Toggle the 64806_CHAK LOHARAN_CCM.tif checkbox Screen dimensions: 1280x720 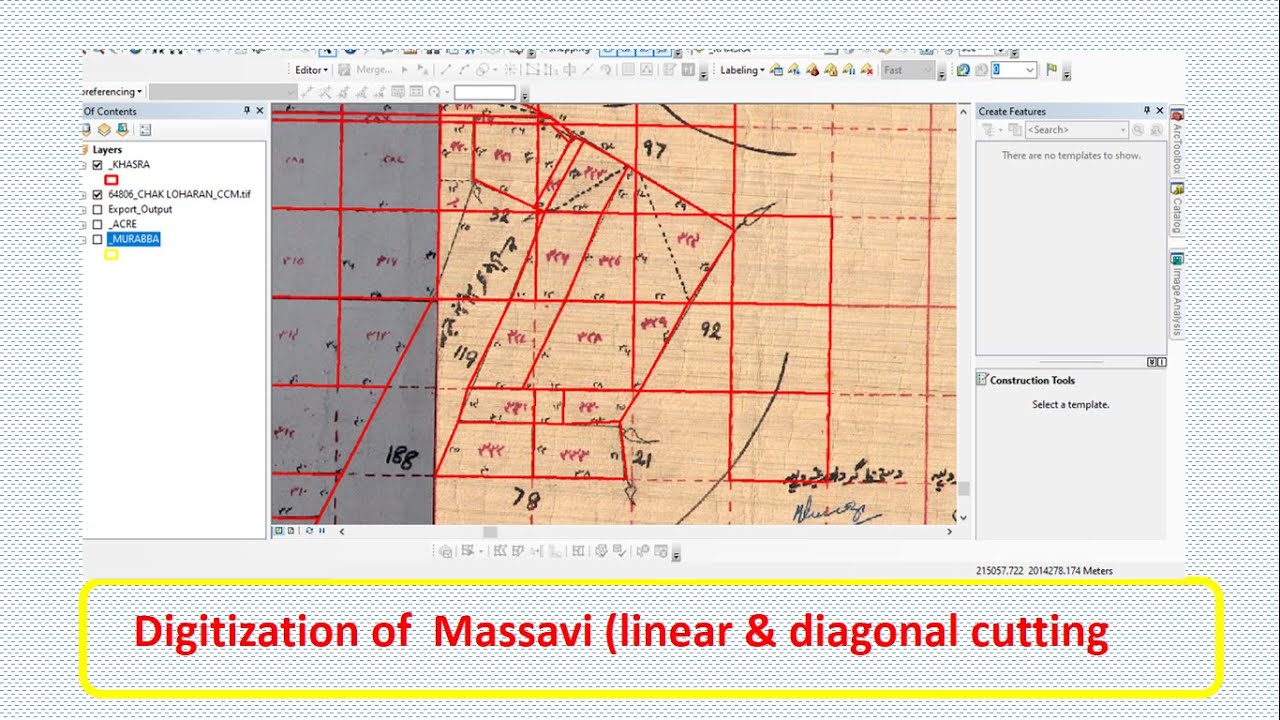tap(97, 194)
